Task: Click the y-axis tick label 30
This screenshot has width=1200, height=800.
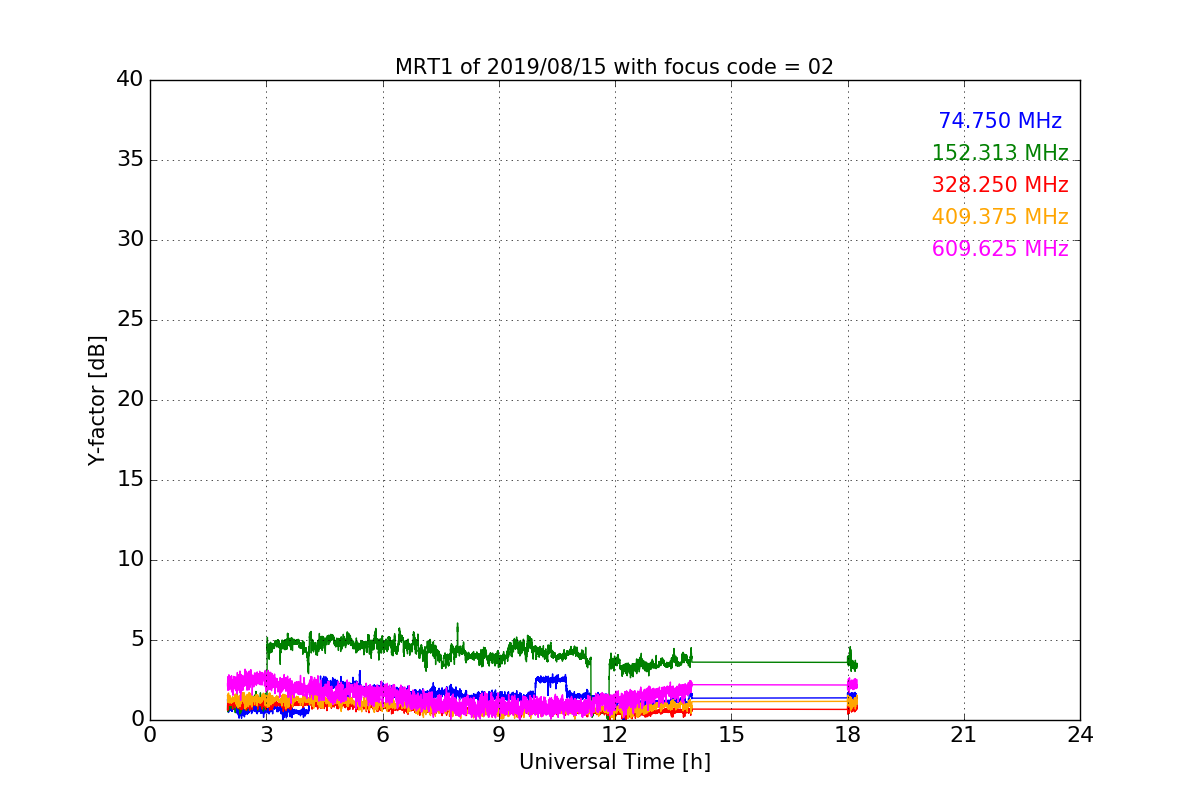Action: (x=130, y=240)
